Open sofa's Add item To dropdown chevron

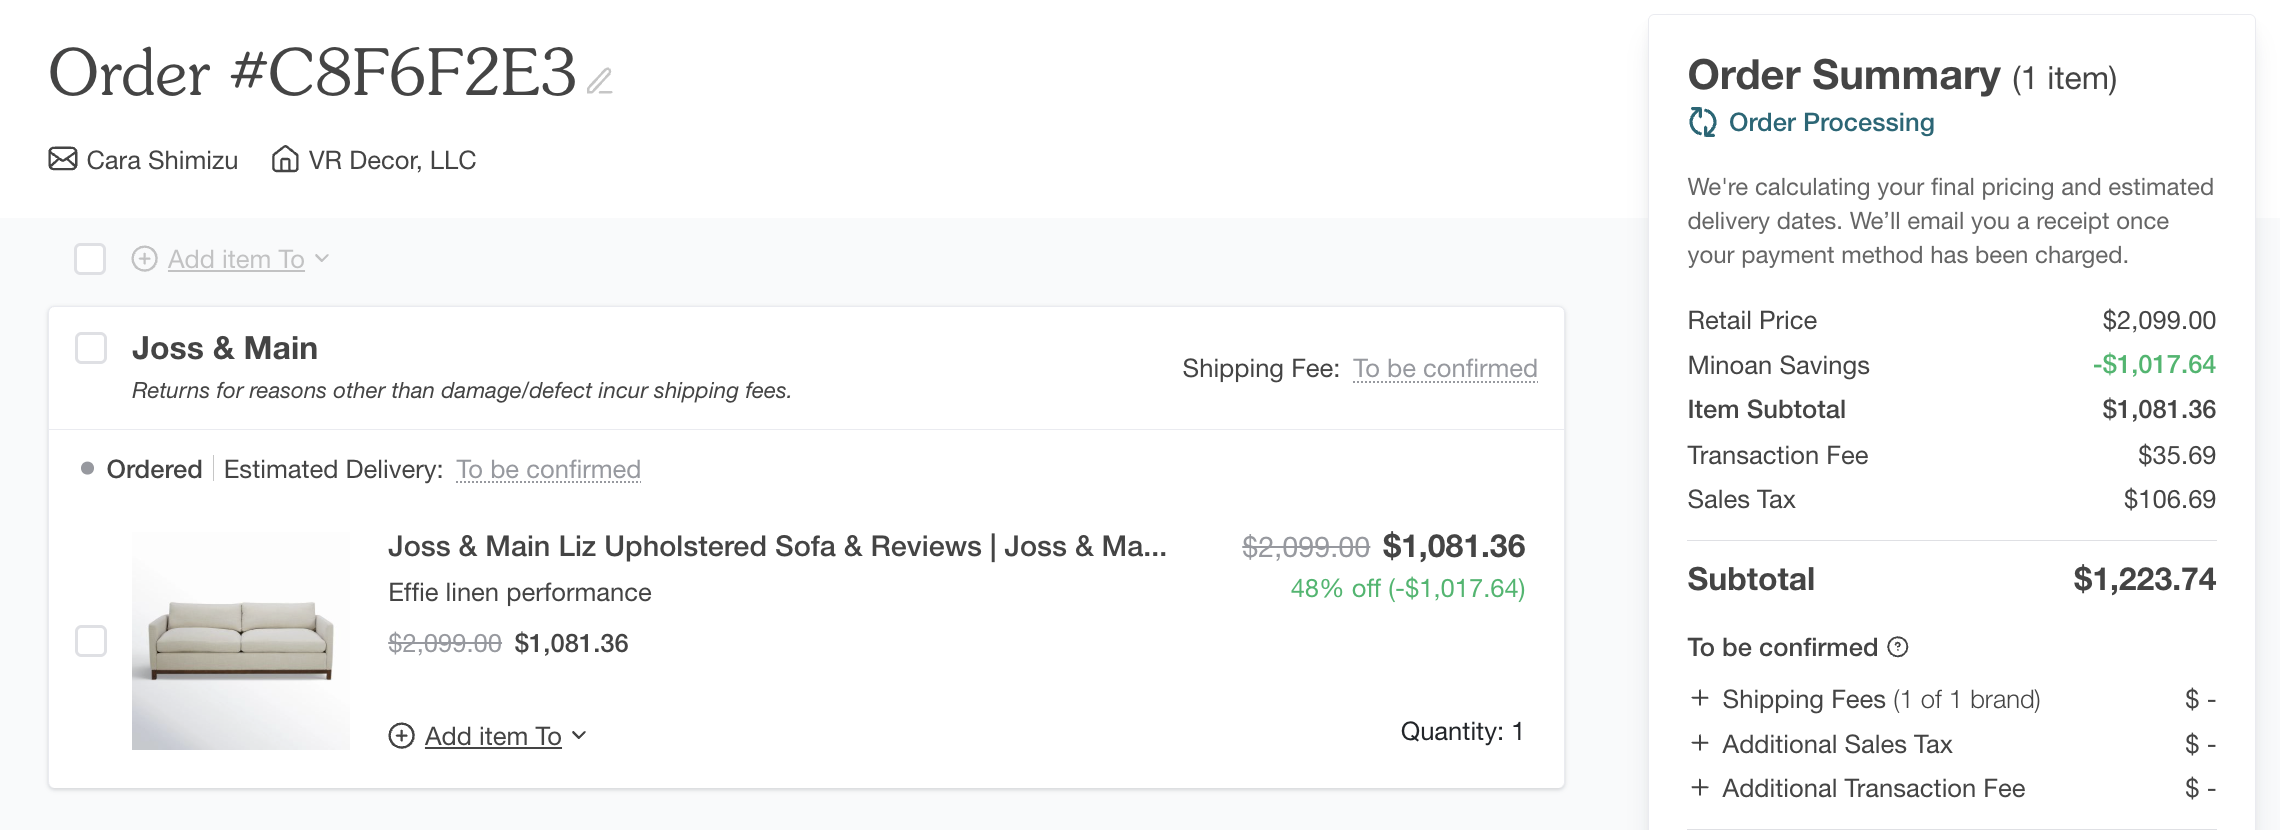tap(579, 736)
